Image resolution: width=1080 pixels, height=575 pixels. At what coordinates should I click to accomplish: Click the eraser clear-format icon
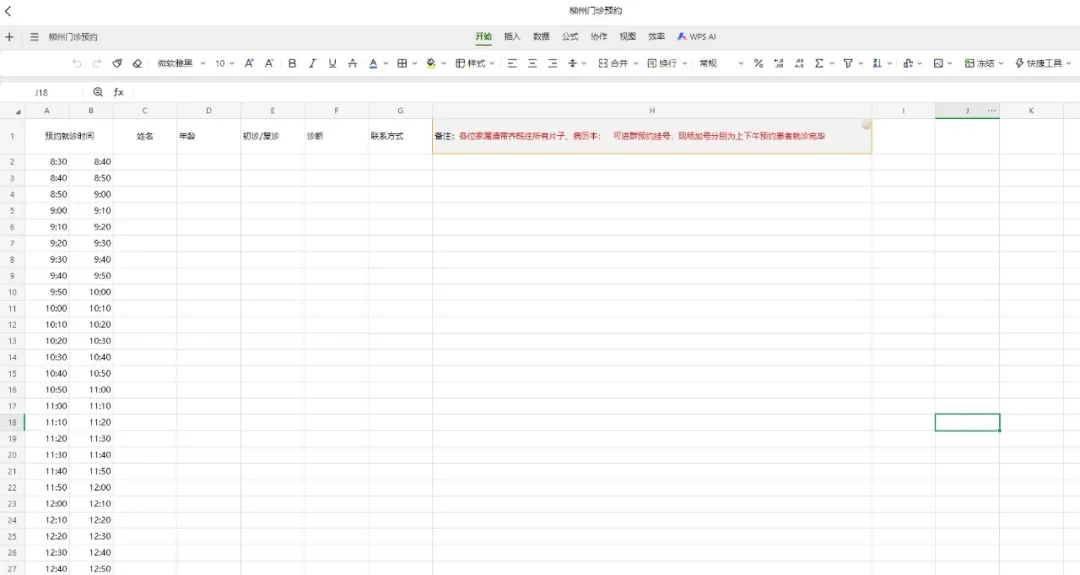point(137,63)
